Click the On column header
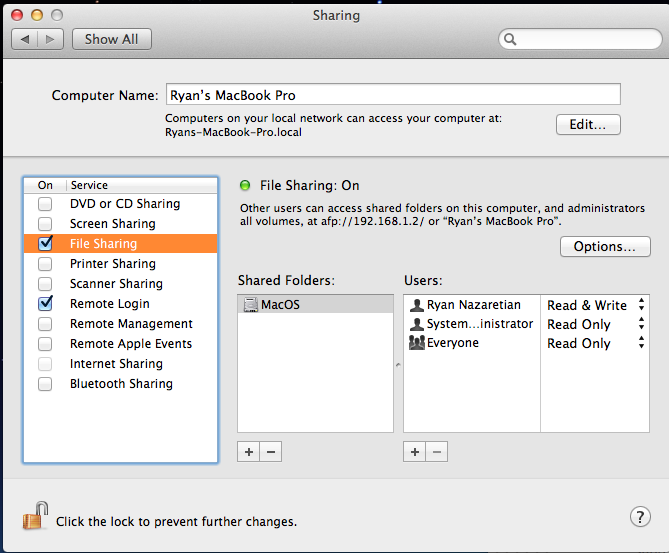This screenshot has width=669, height=553. [45, 185]
